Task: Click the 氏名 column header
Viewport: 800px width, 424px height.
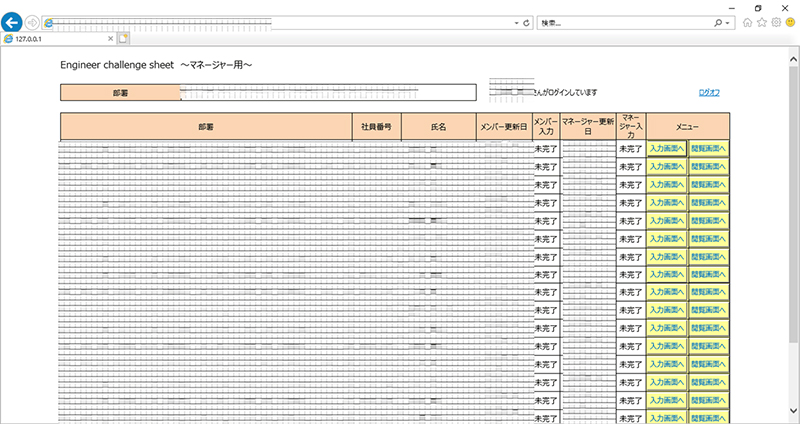Action: coord(439,127)
